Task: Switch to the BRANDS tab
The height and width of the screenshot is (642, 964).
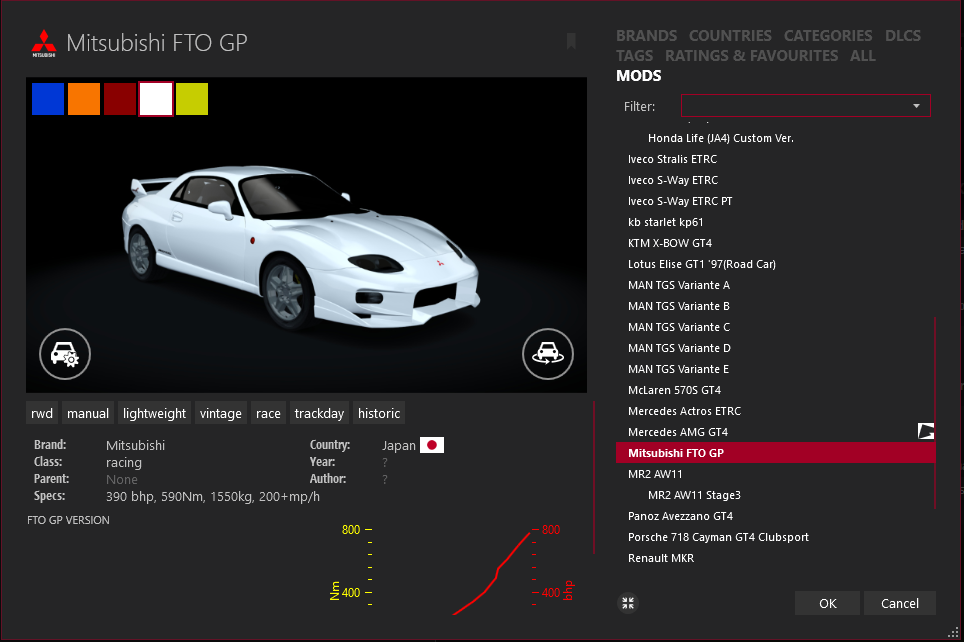Action: coord(646,36)
